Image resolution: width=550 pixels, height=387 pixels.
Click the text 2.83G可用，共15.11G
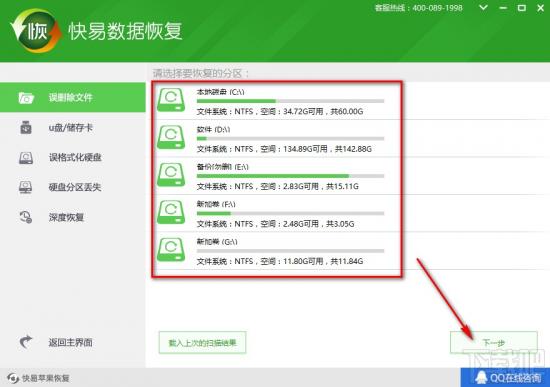pos(321,186)
